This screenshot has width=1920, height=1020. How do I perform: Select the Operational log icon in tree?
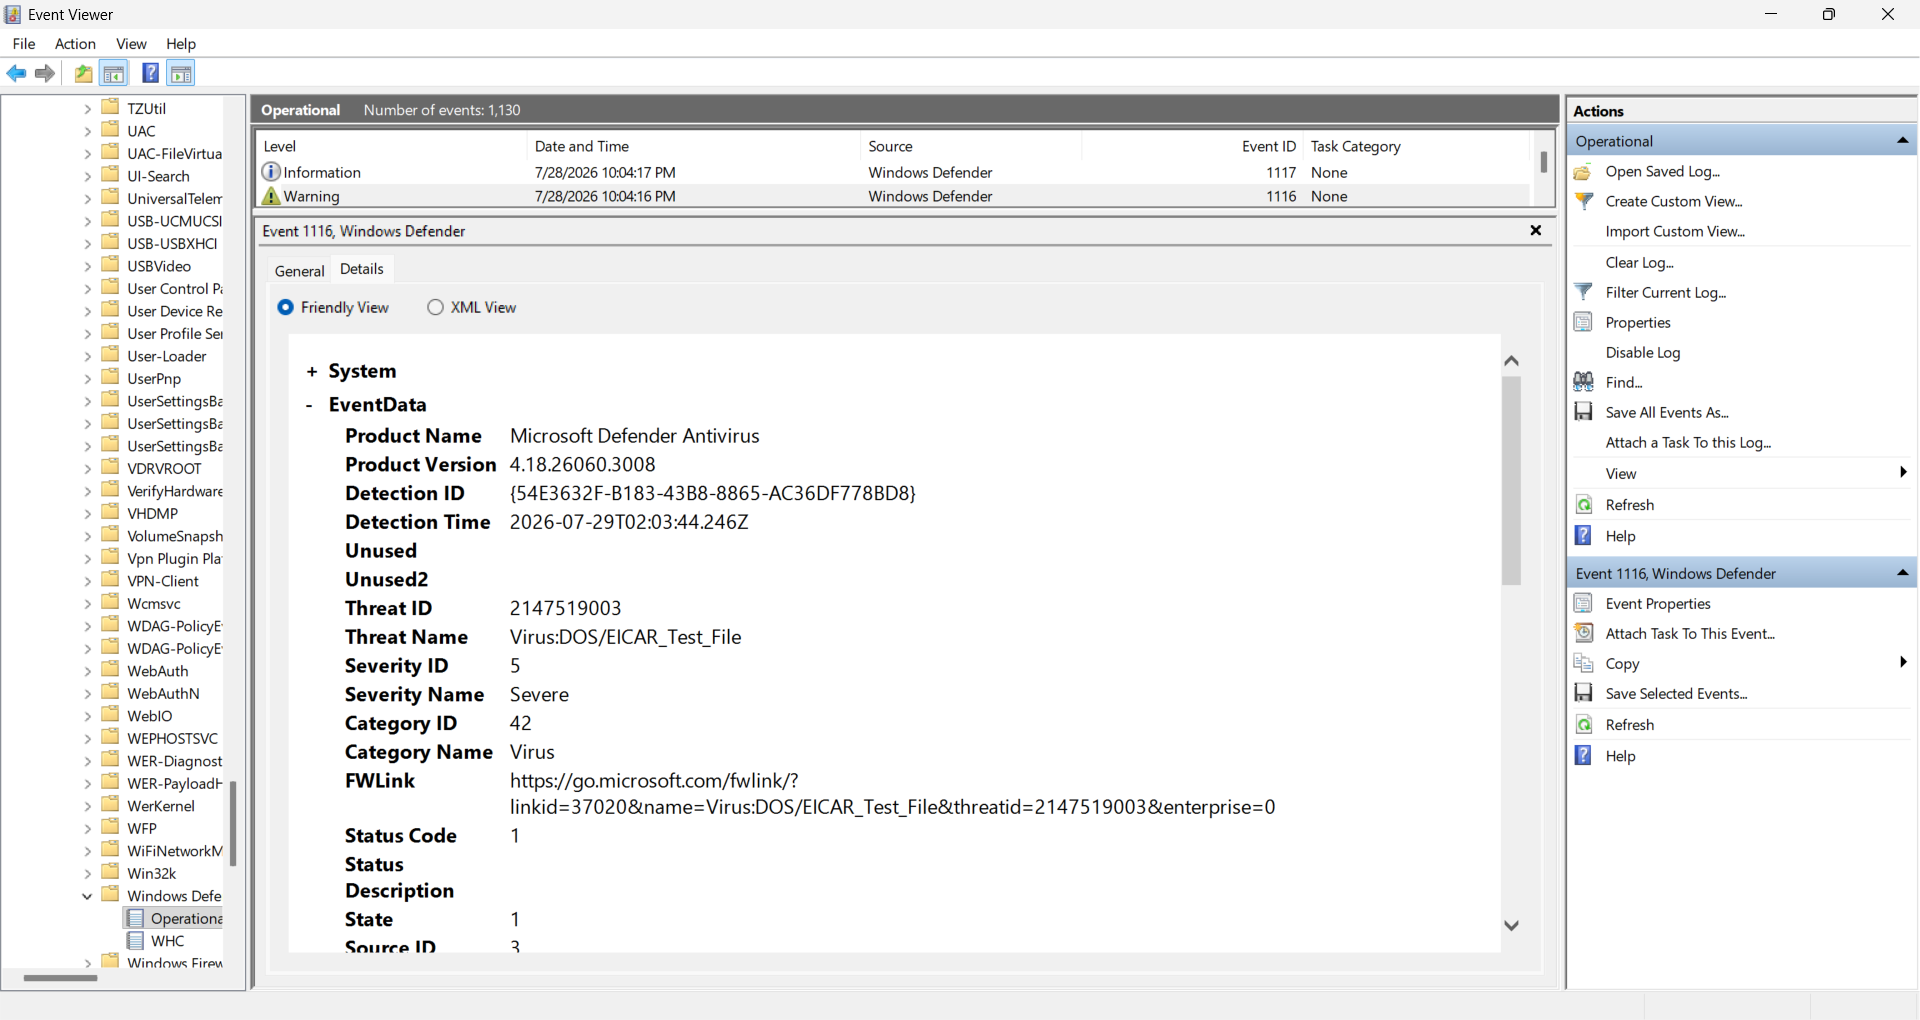click(x=136, y=918)
